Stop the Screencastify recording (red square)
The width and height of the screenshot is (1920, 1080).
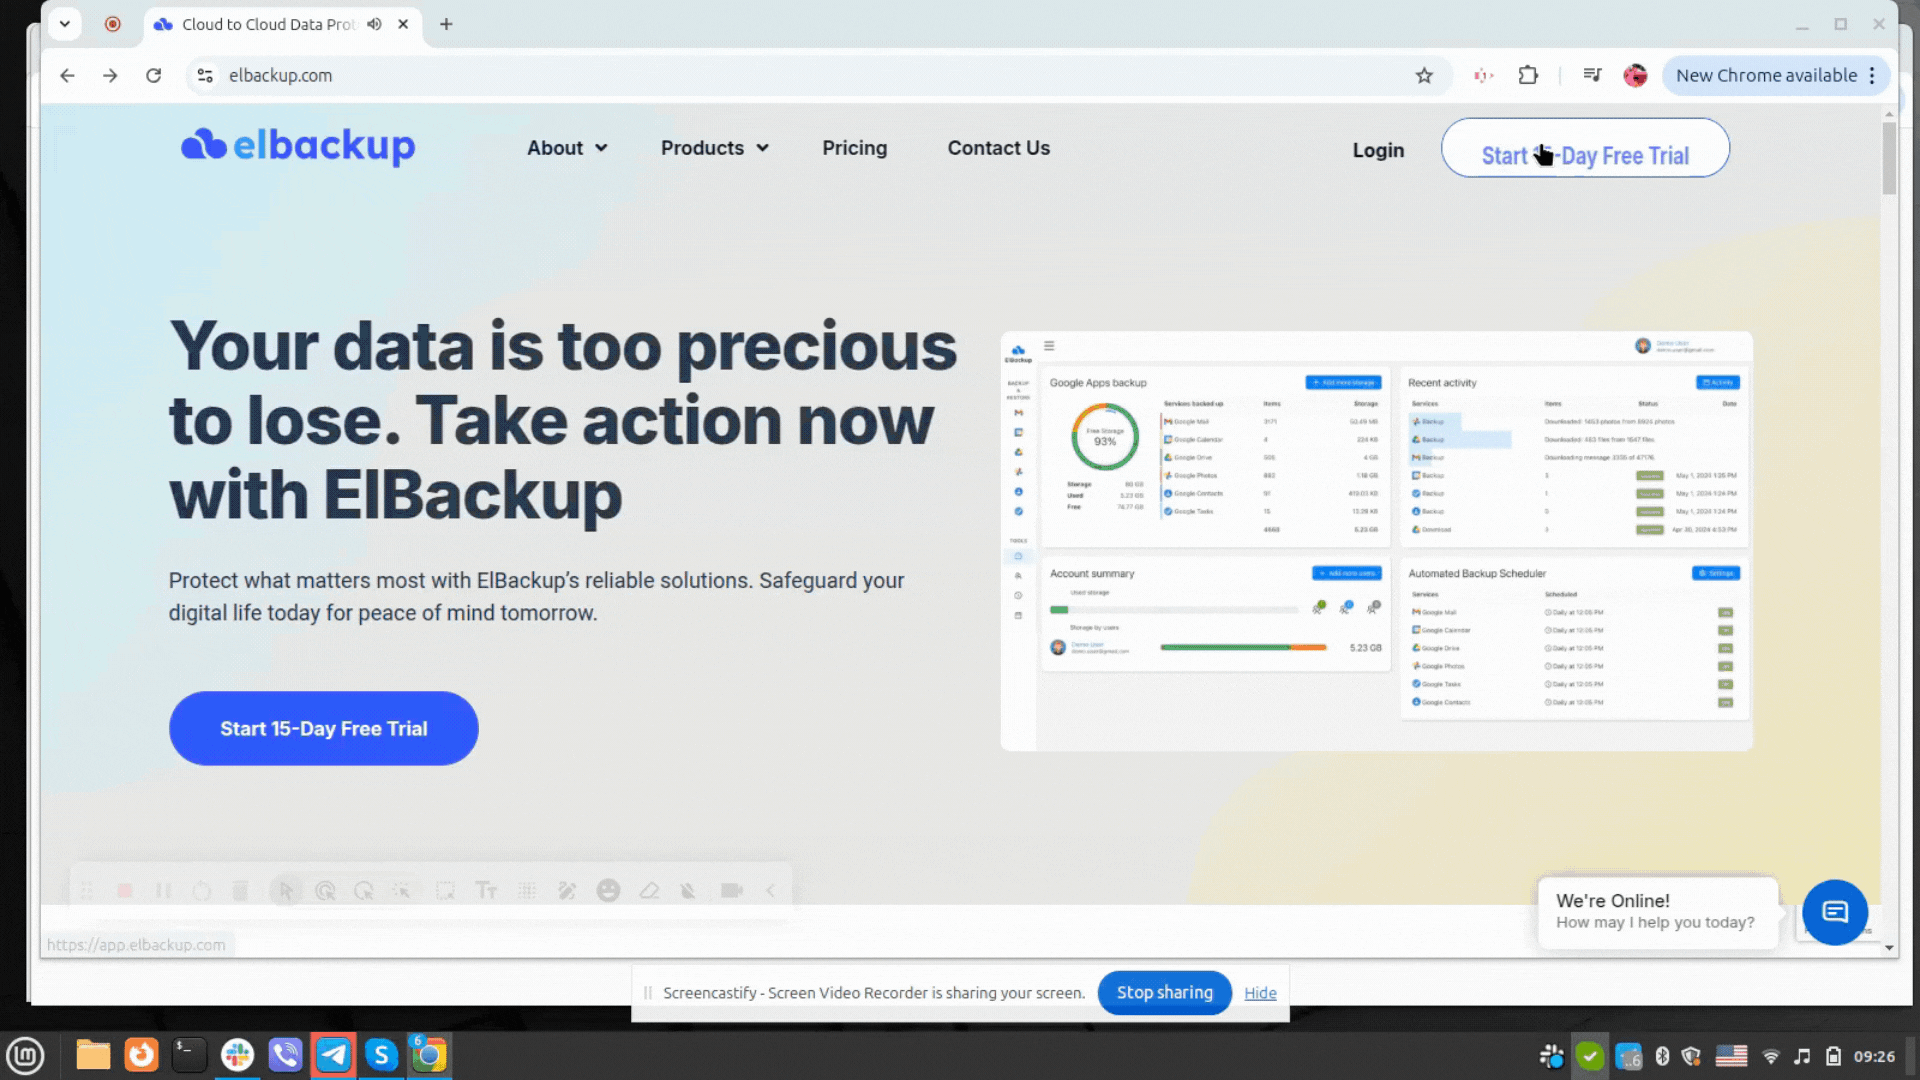coord(124,890)
